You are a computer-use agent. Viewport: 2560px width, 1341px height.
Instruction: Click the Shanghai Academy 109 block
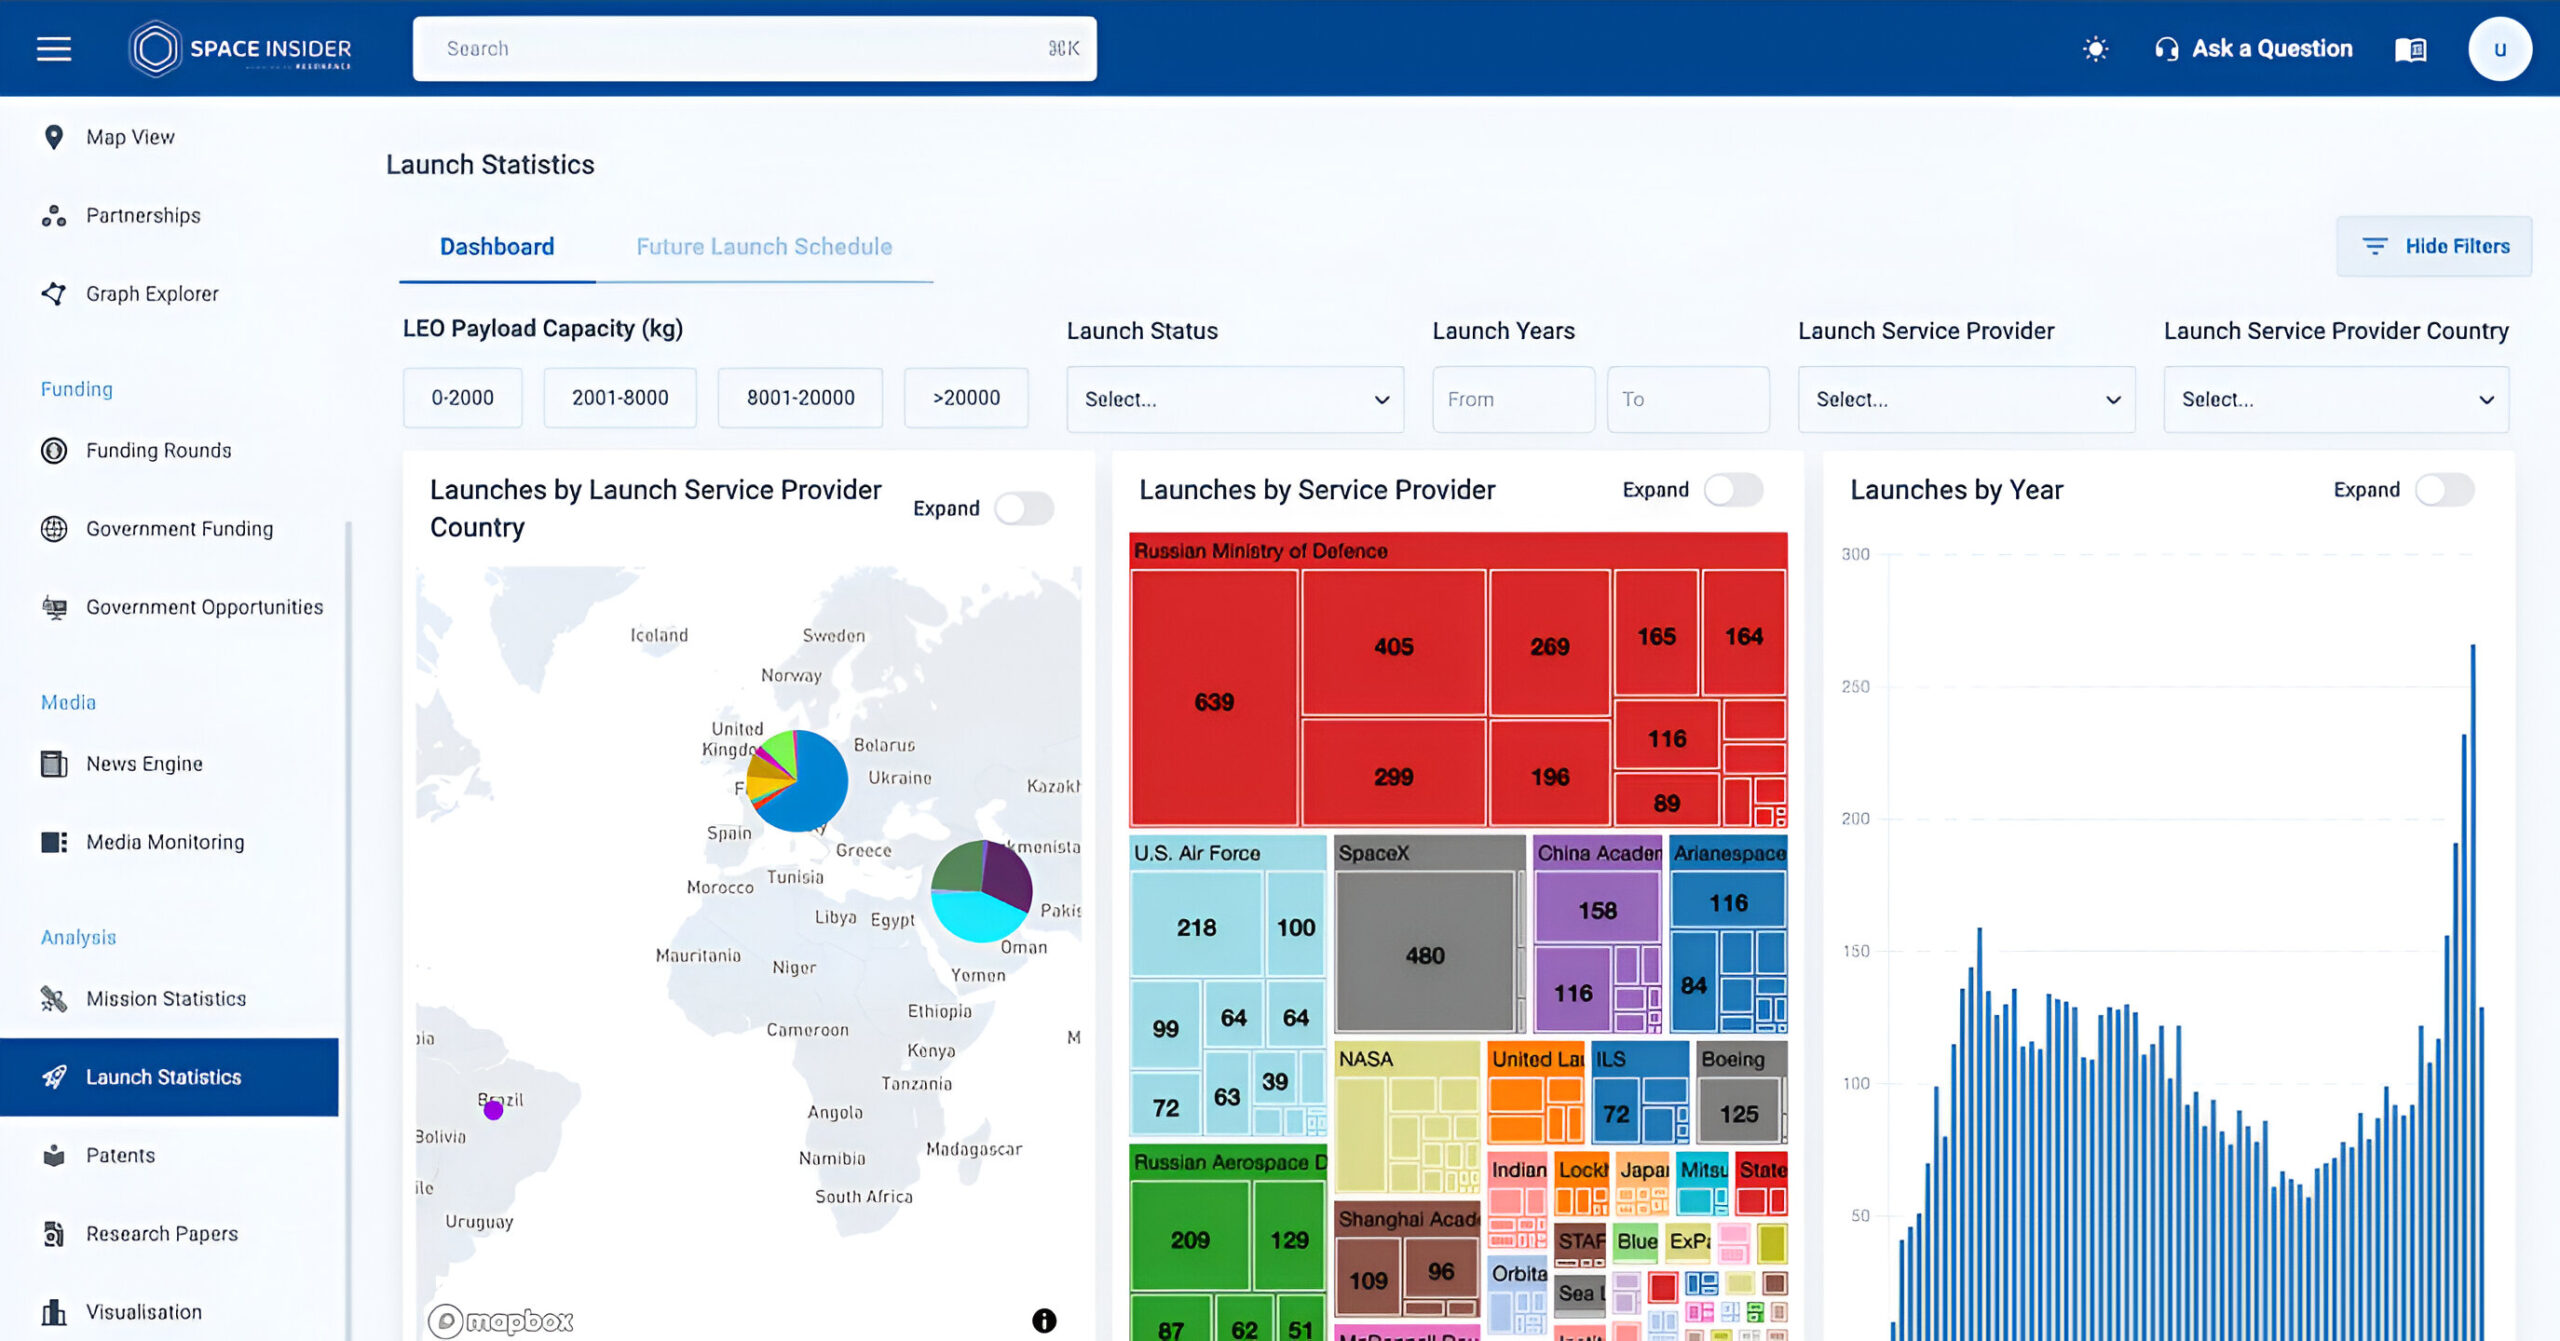1367,1277
